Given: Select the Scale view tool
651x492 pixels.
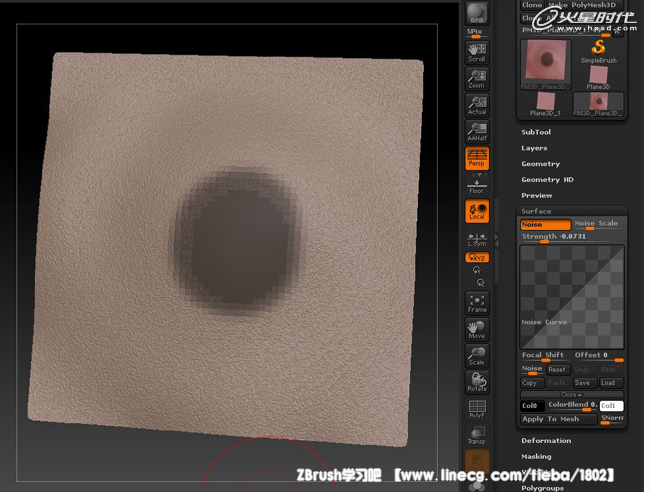Looking at the screenshot, I should [x=477, y=356].
